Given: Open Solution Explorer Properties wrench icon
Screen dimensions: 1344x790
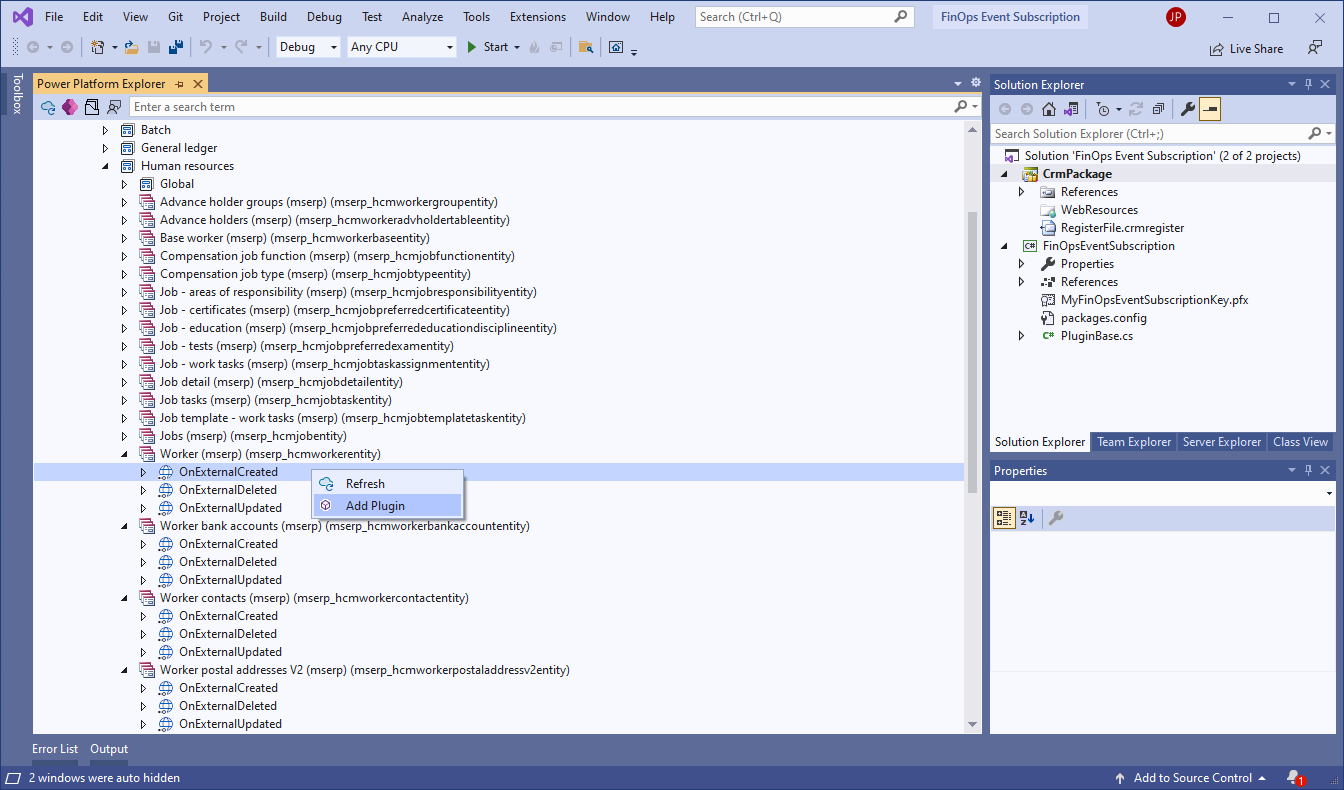Looking at the screenshot, I should coord(1188,109).
